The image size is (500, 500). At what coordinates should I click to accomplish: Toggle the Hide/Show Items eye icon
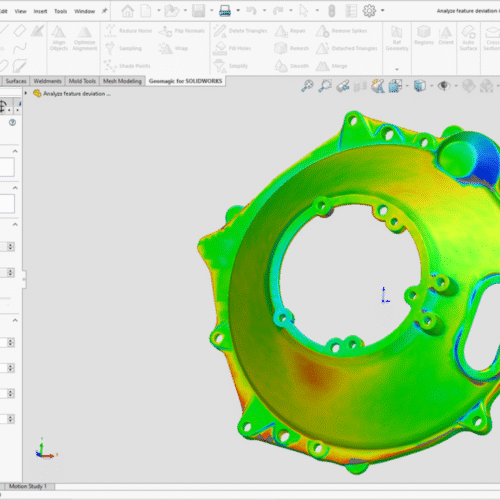pos(444,86)
